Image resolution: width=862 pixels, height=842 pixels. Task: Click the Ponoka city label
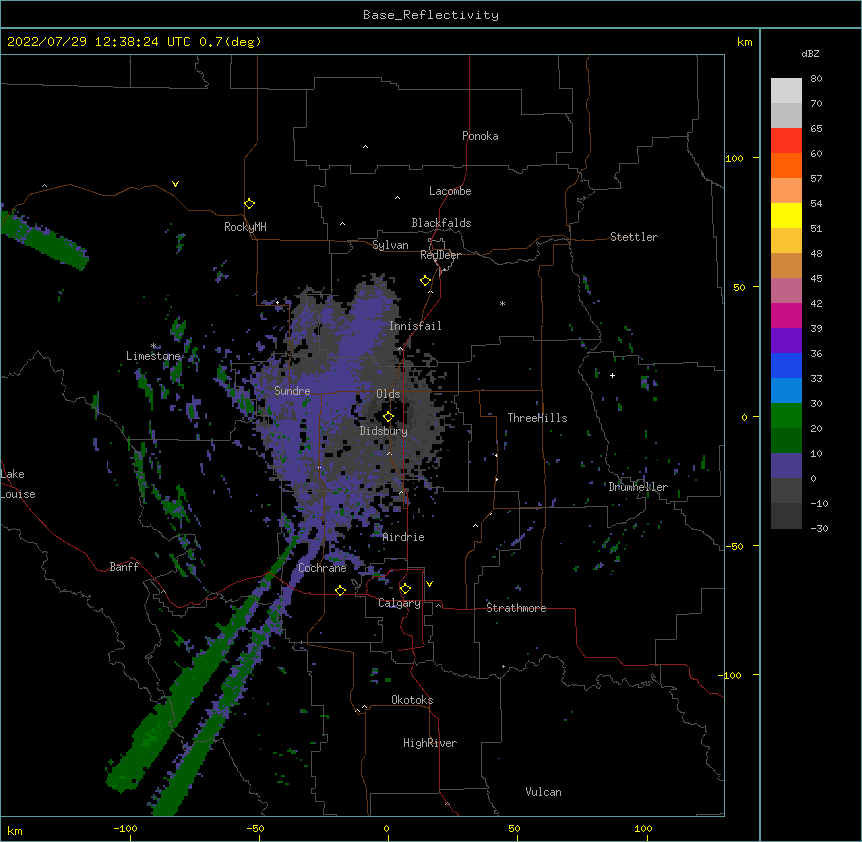(480, 136)
